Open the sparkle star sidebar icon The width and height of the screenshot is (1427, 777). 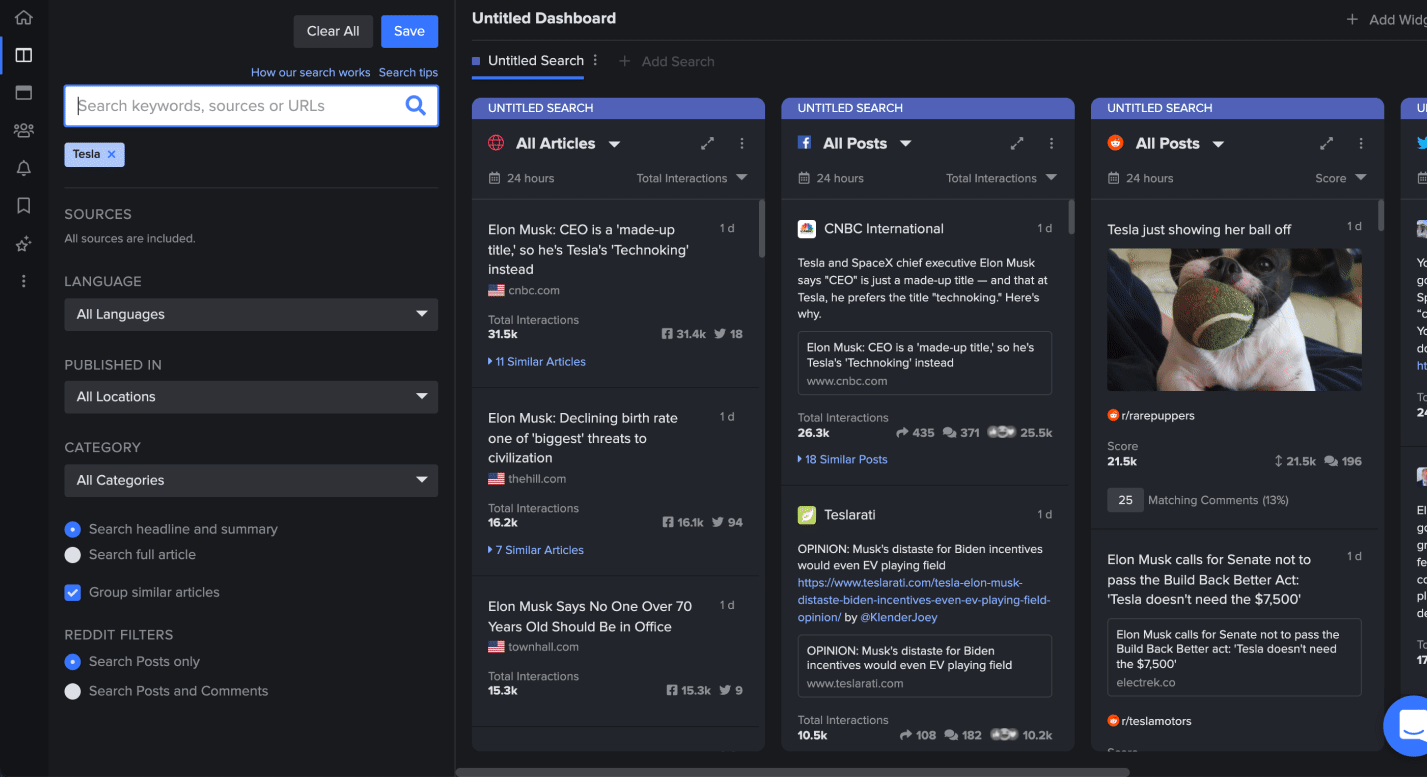click(23, 244)
